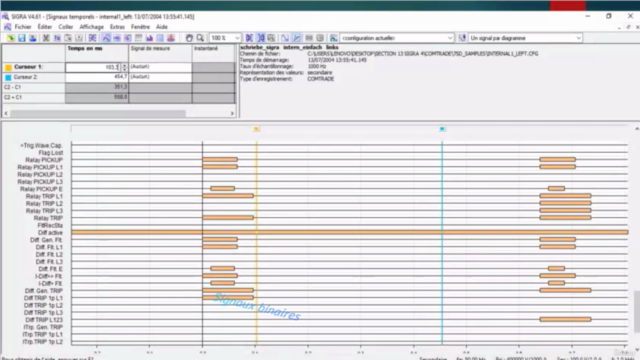Switch to vector diagrams view icon
Viewport: 640px width, 360px height.
117,38
